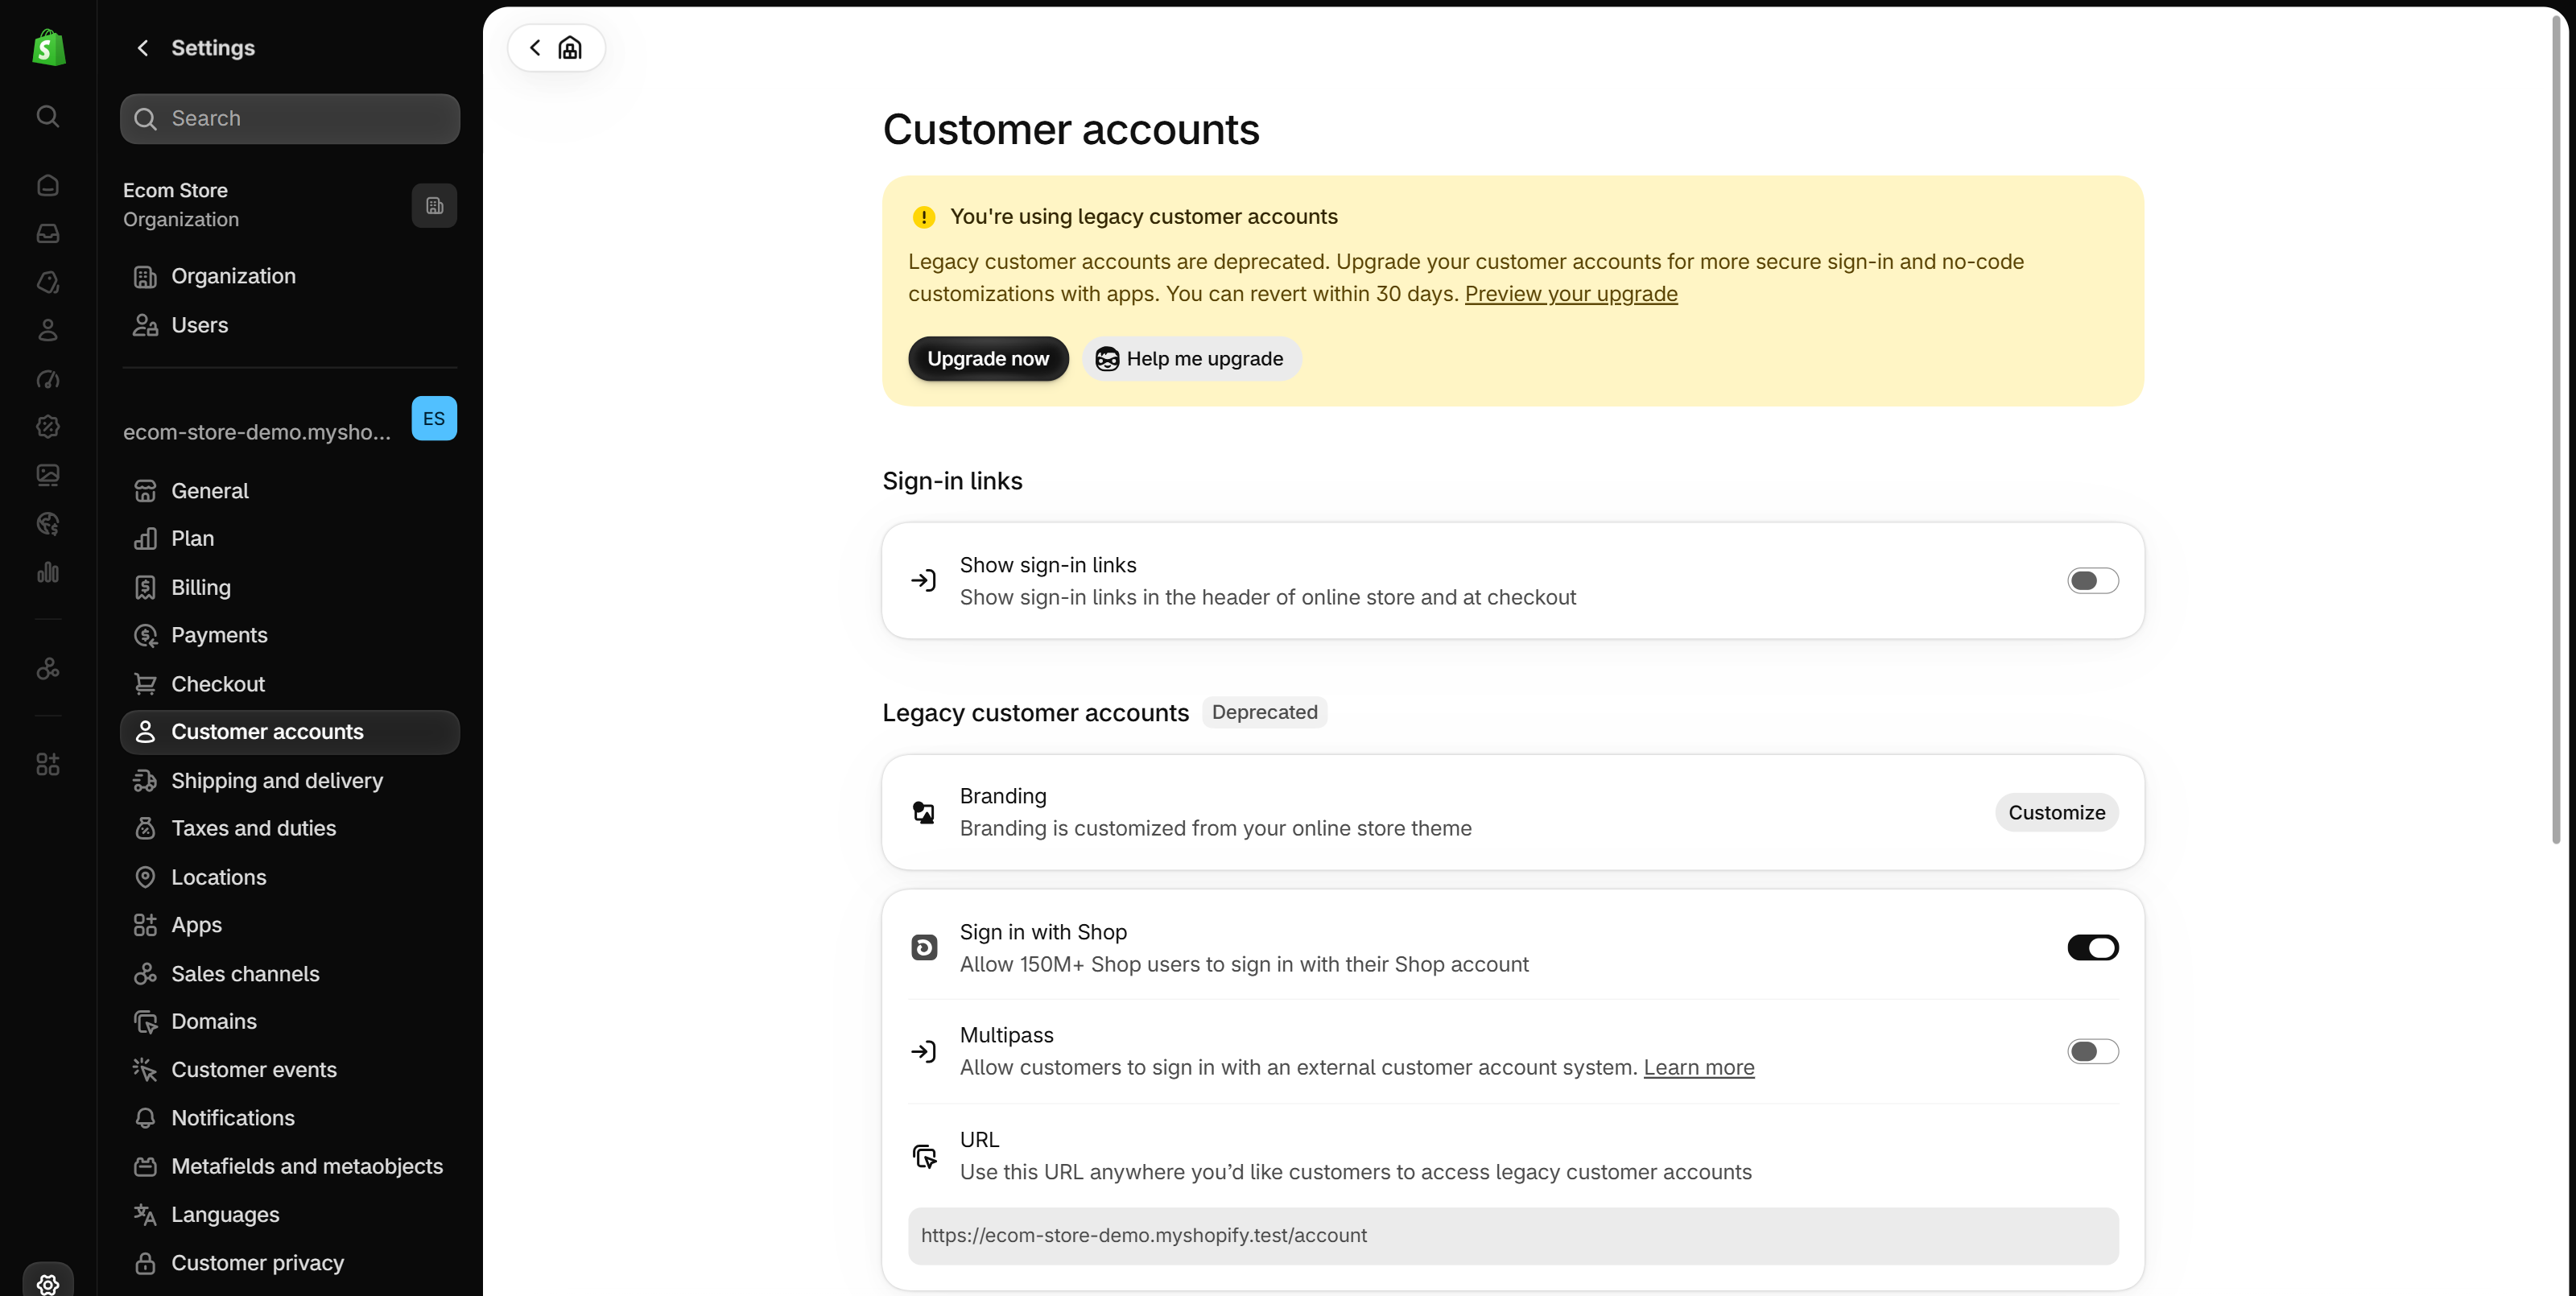Open Languages settings
The height and width of the screenshot is (1296, 2576).
click(289, 1214)
